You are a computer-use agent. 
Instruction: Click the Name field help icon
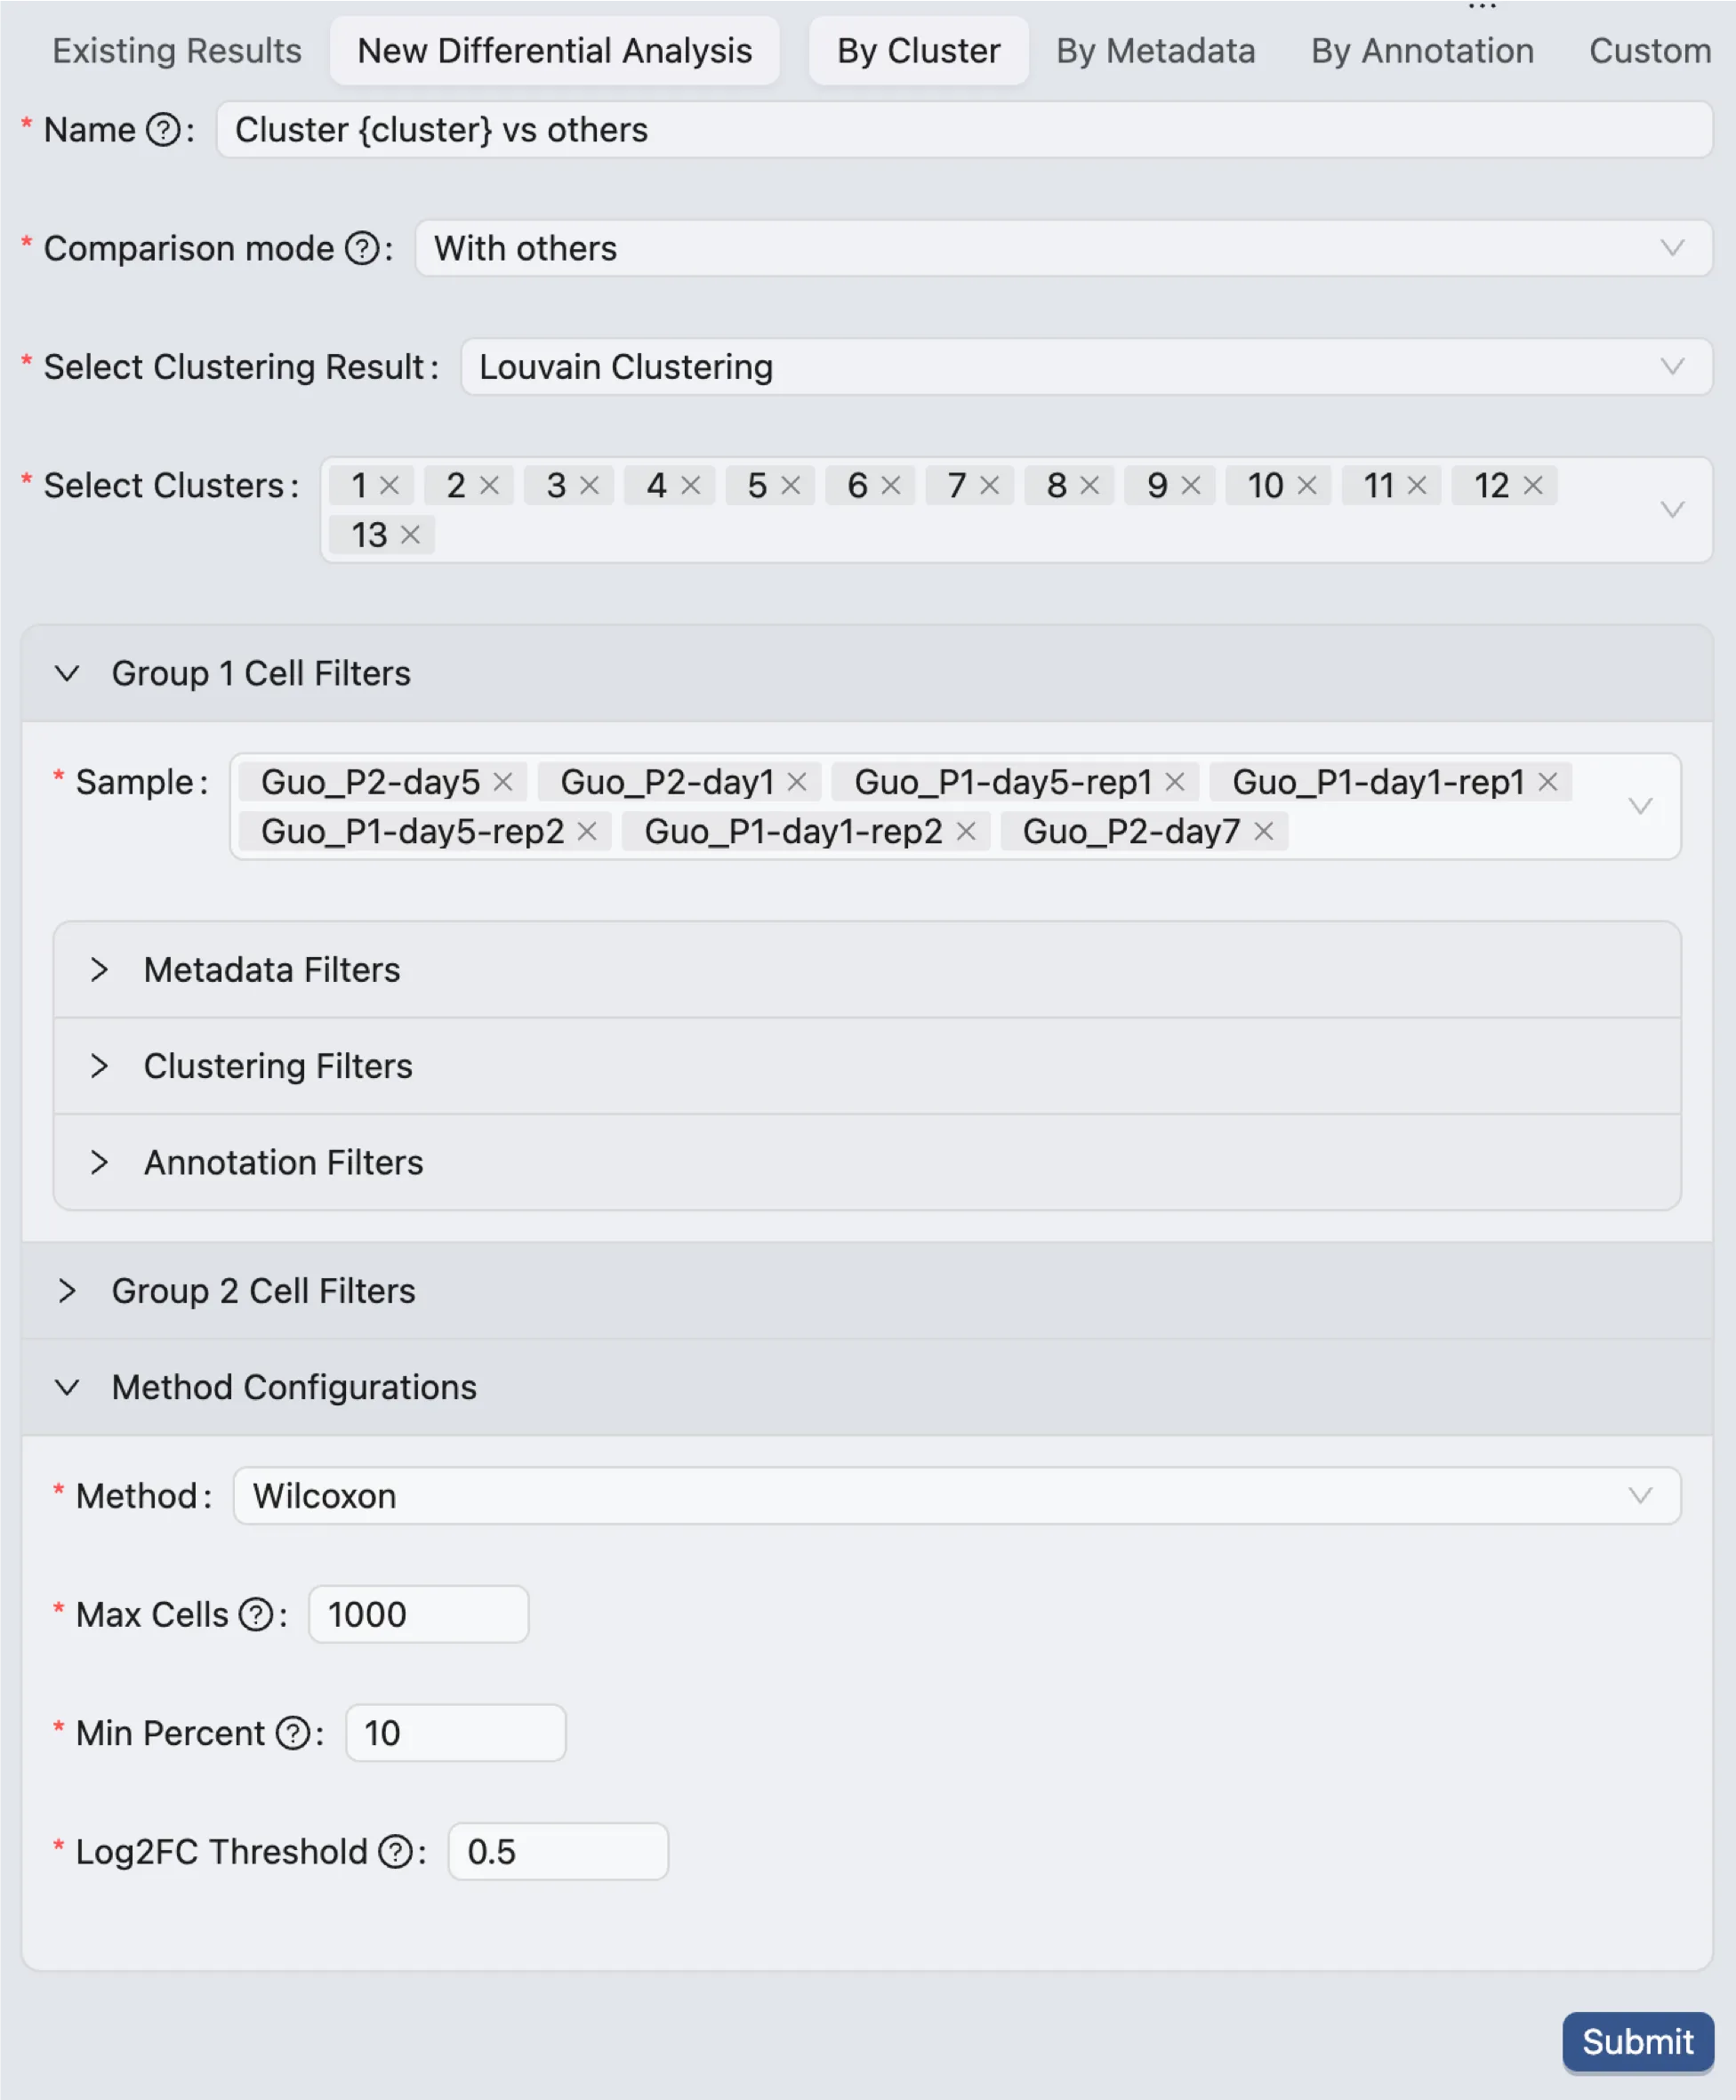point(163,130)
